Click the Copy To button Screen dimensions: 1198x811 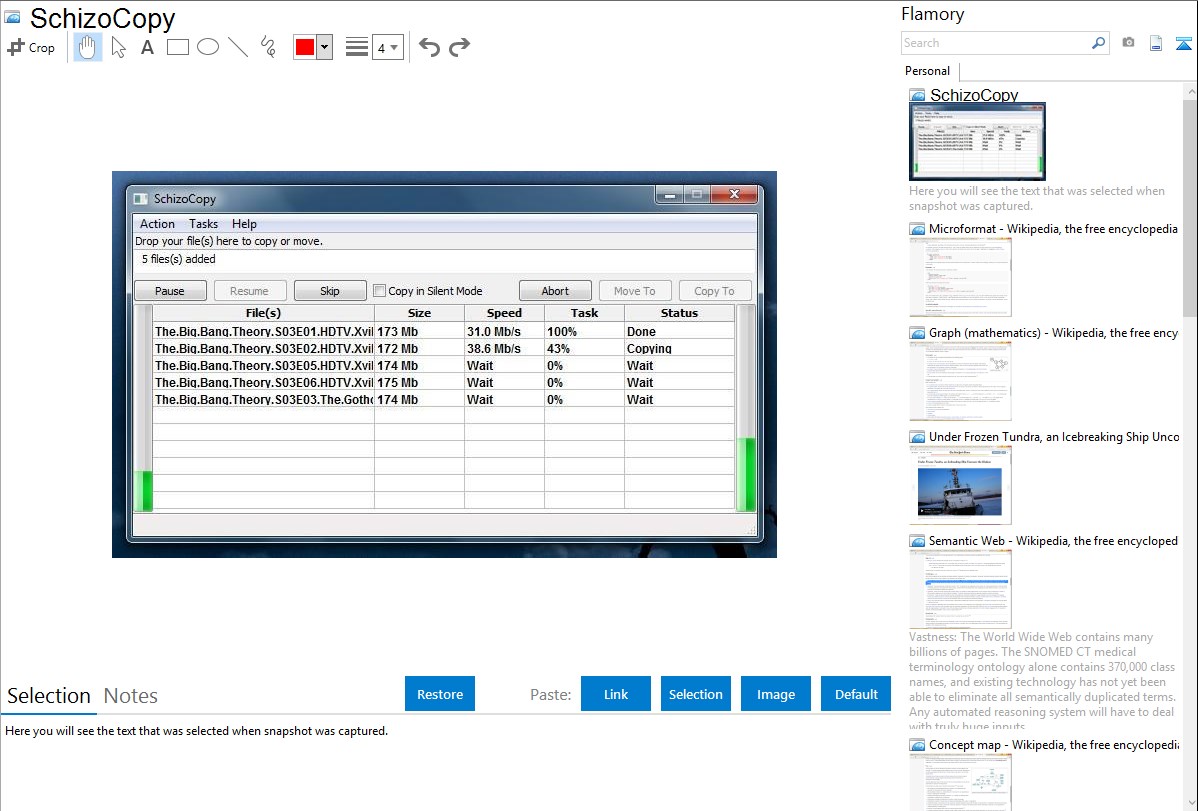(x=714, y=291)
